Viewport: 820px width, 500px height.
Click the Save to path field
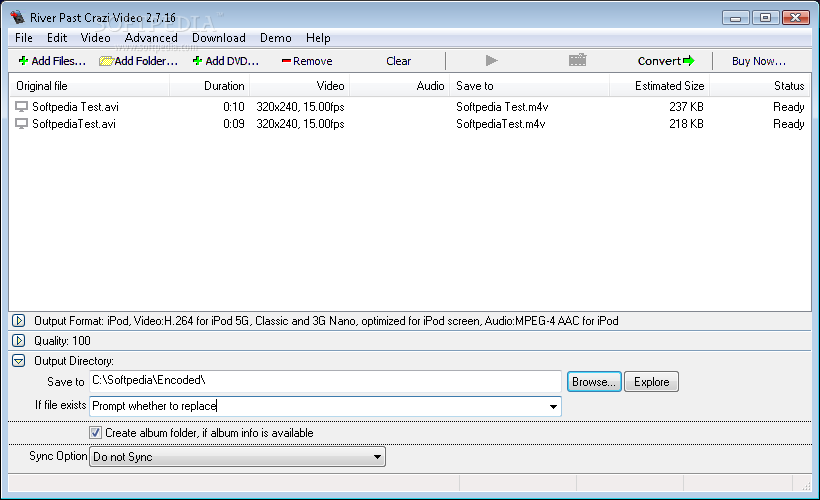pyautogui.click(x=325, y=381)
